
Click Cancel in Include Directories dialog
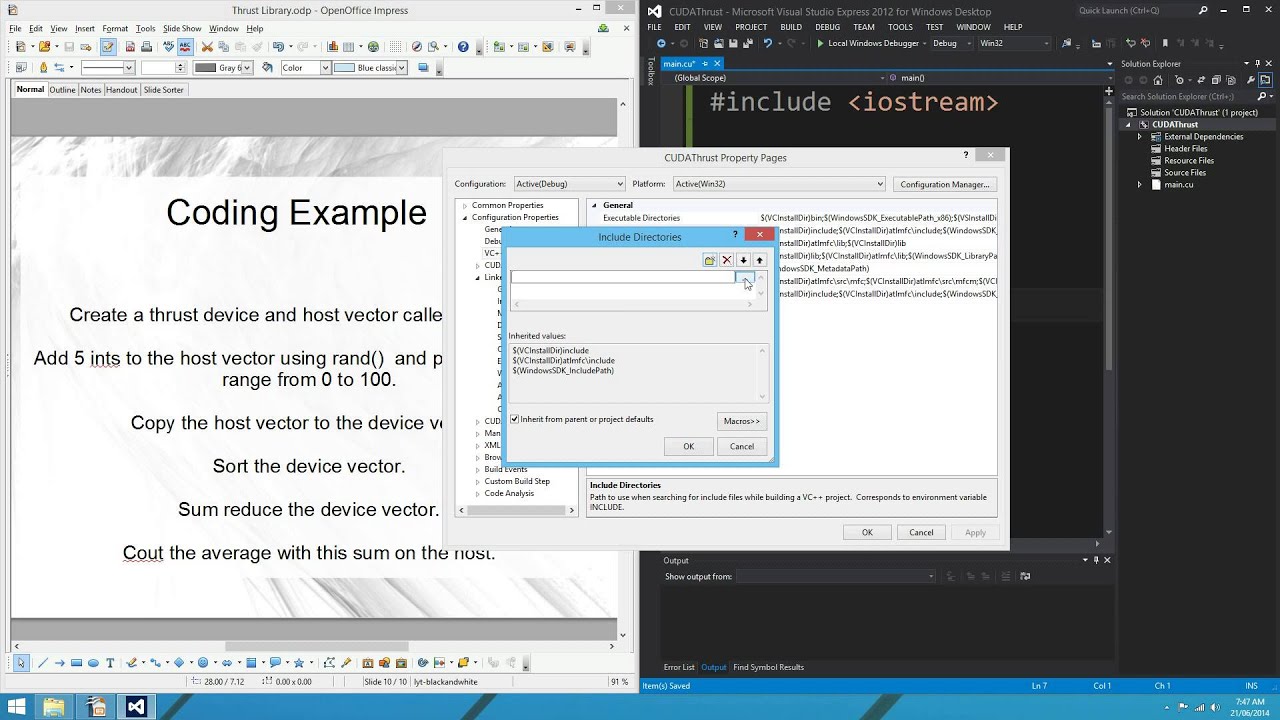[742, 447]
